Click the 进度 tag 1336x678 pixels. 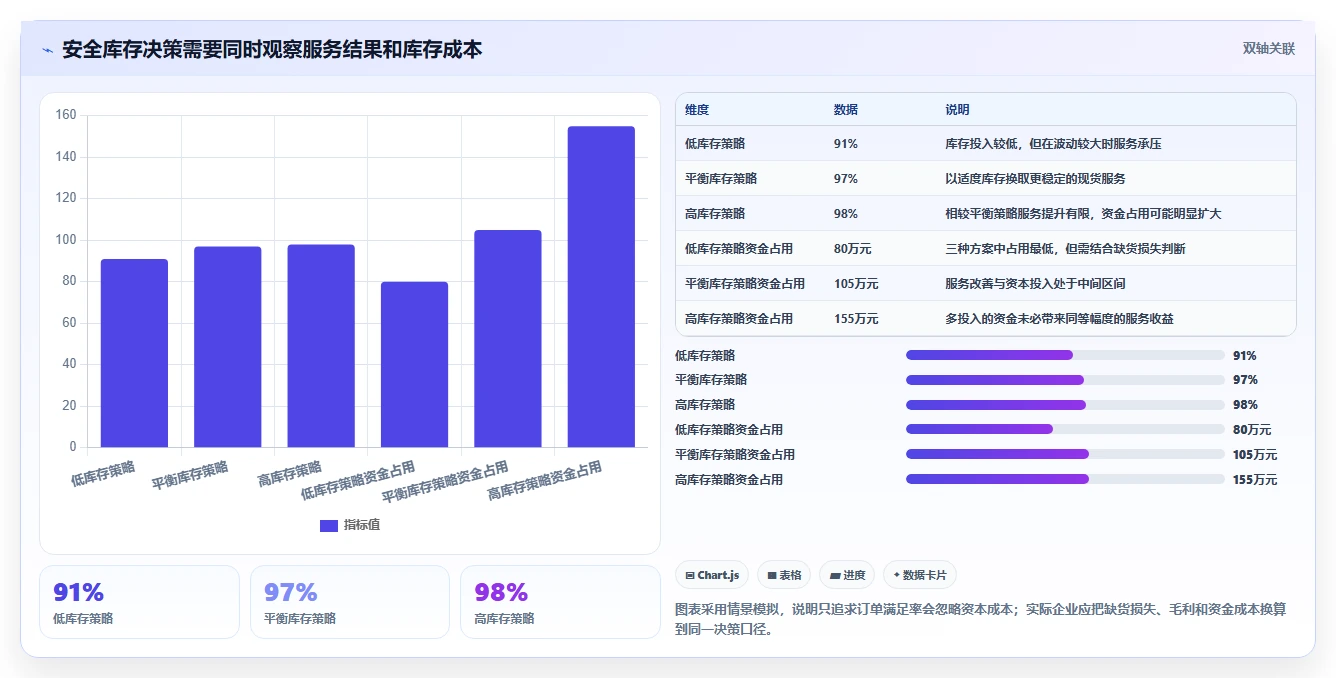coord(847,575)
